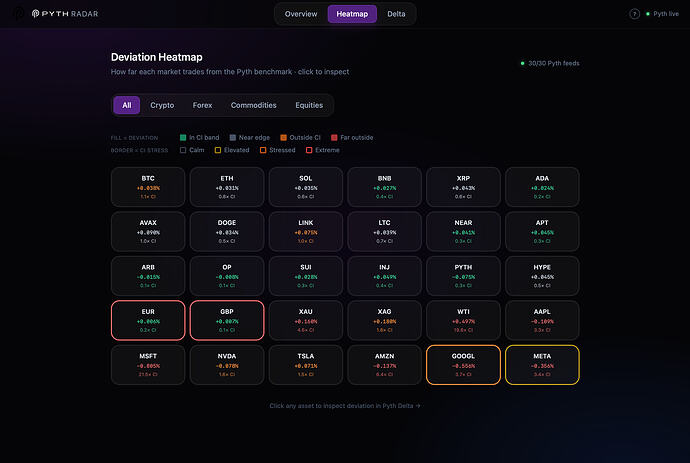Select the XRP tile
The image size is (690, 463).
click(x=463, y=187)
